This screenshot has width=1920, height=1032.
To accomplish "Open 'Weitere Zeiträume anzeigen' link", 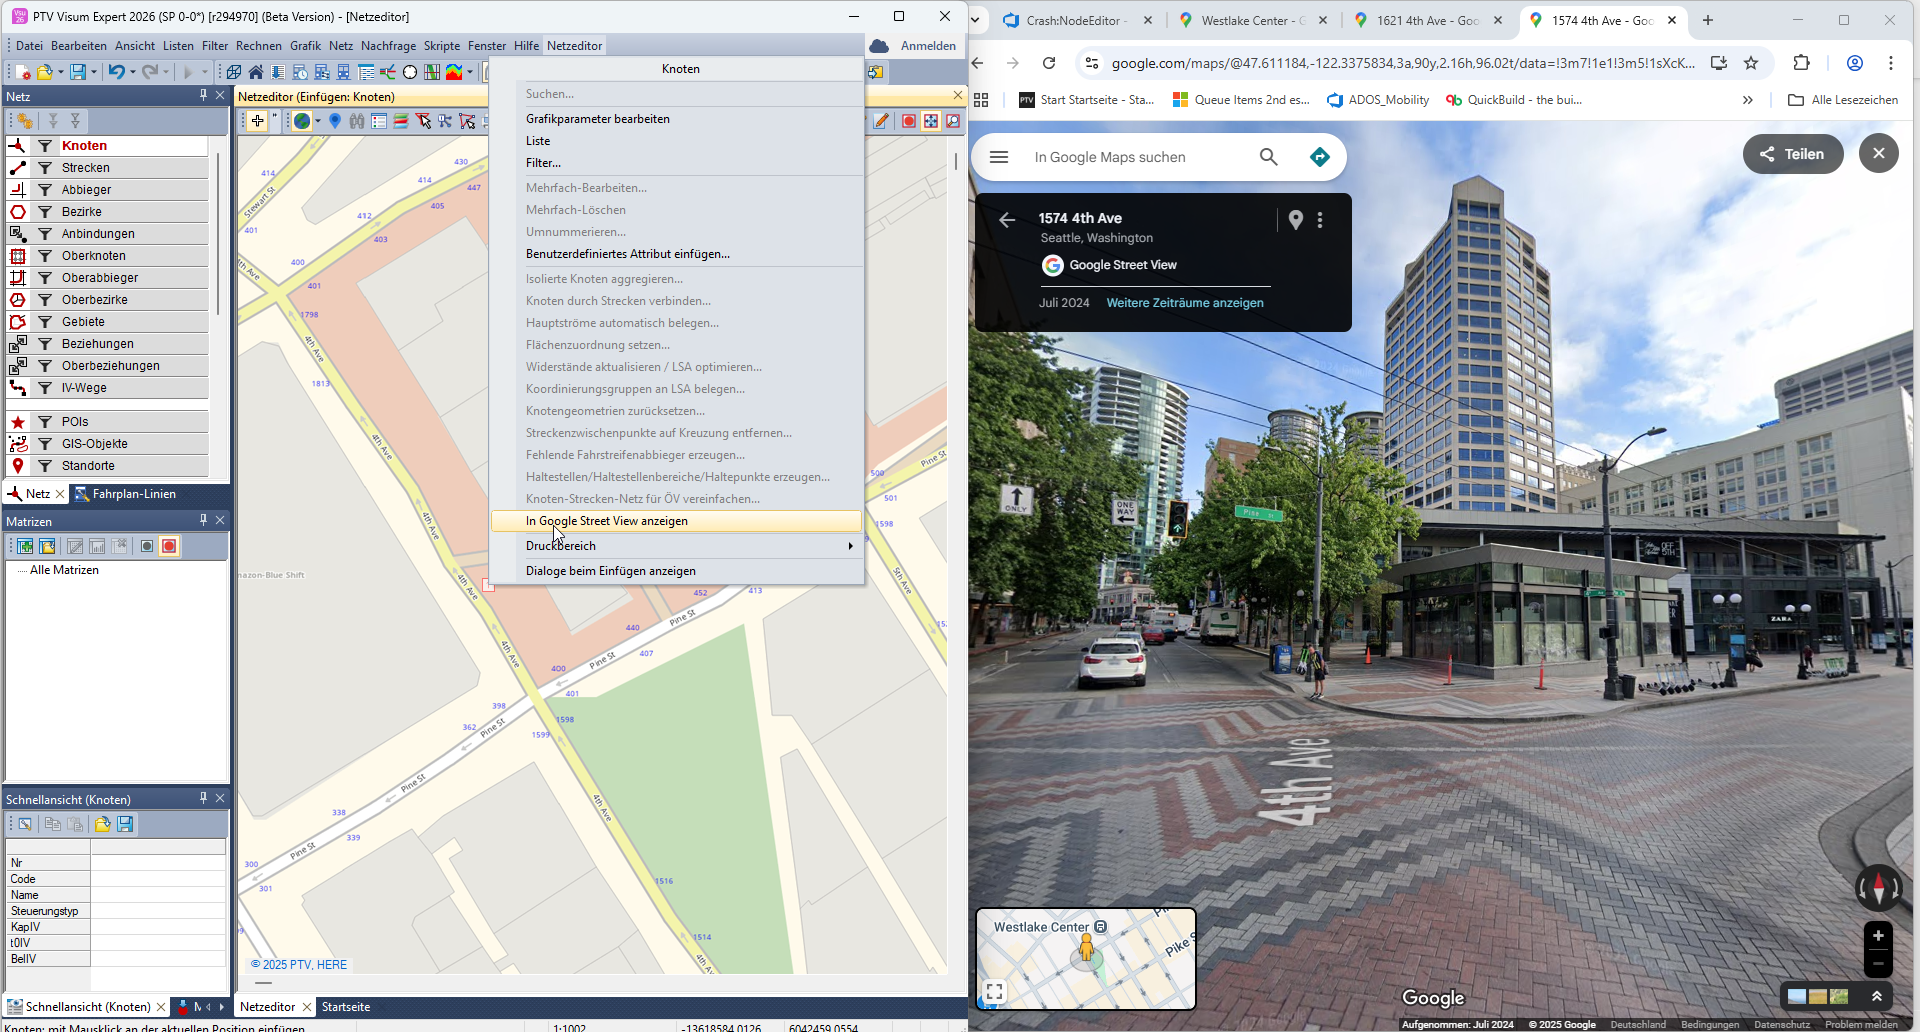I will point(1184,303).
